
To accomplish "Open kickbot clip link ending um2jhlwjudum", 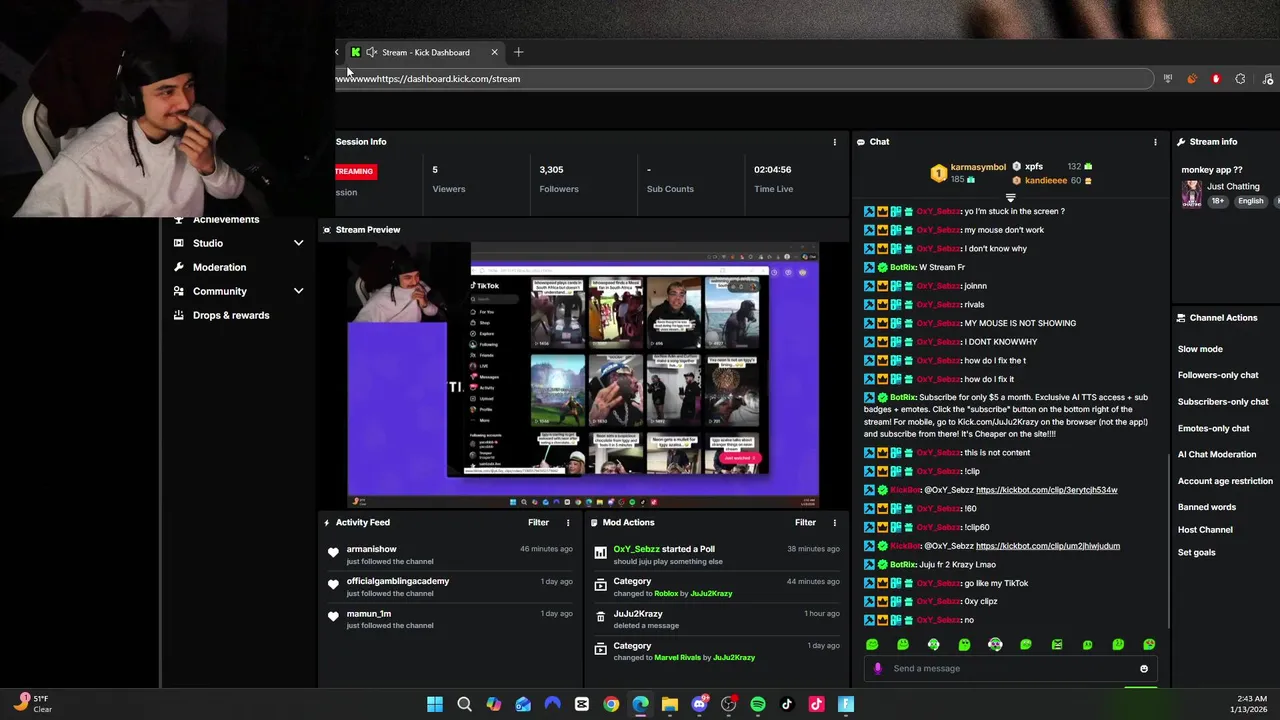I will [1047, 546].
